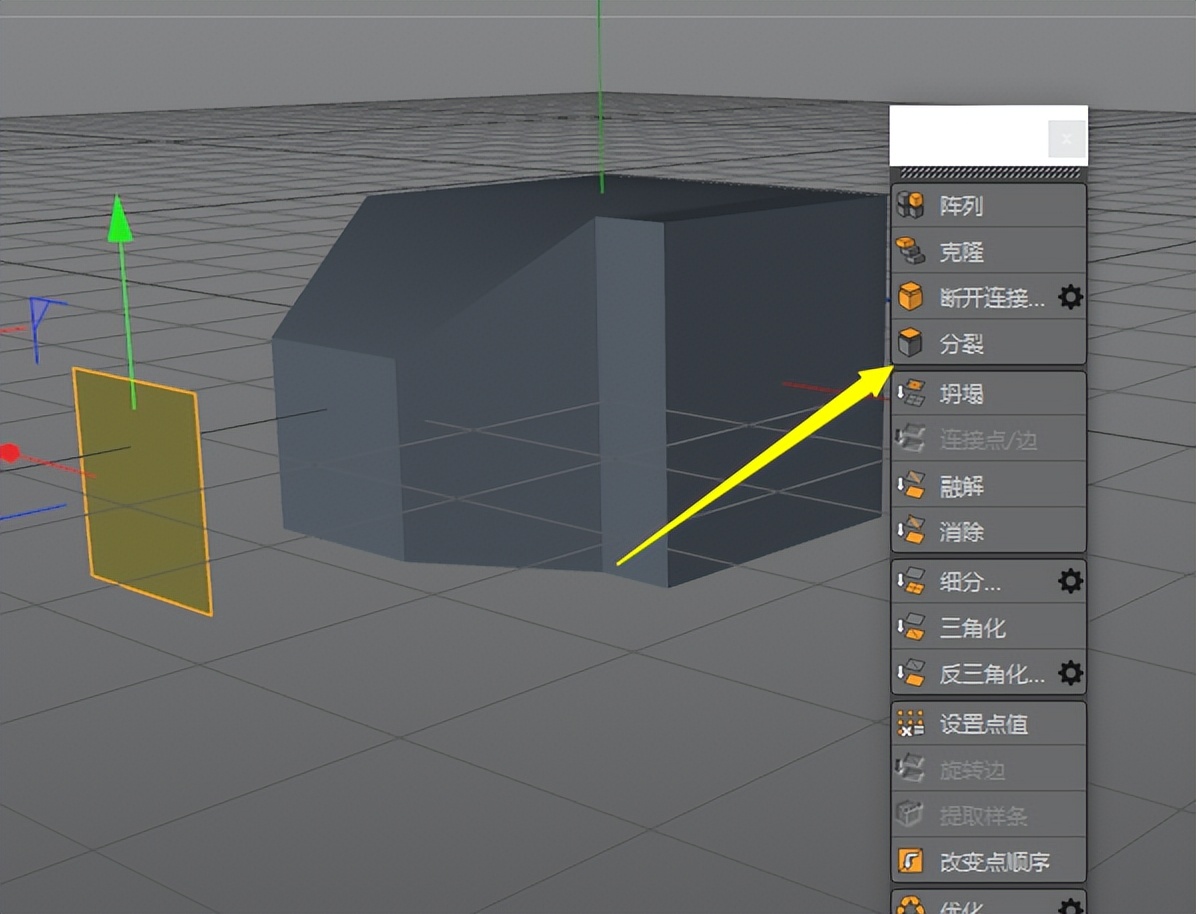The height and width of the screenshot is (914, 1196).
Task: Open 断开连接 (Disconnect) settings via gear icon
Action: click(1070, 297)
